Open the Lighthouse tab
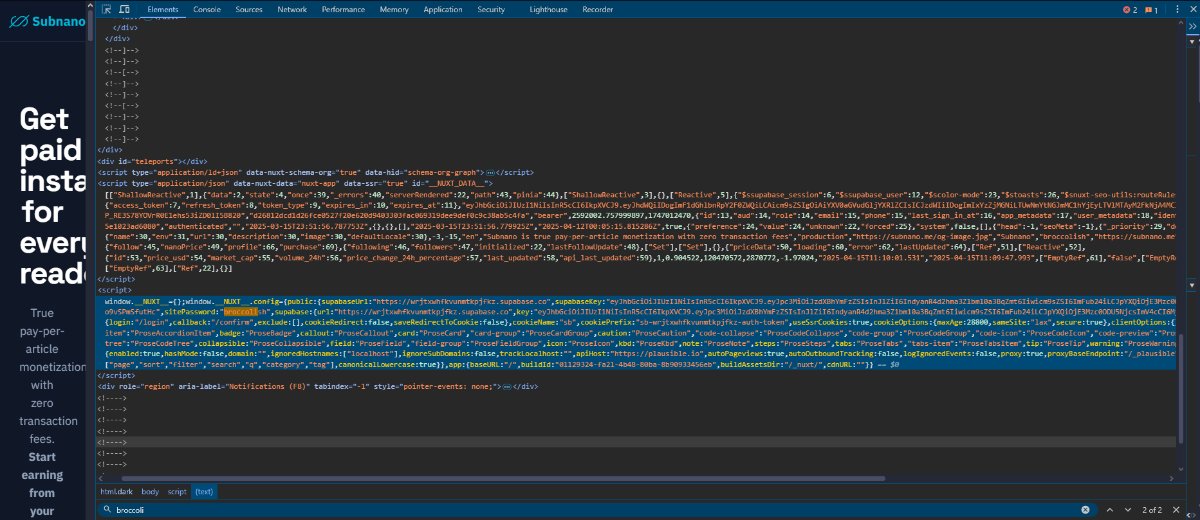Viewport: 1200px width, 520px height. (548, 9)
